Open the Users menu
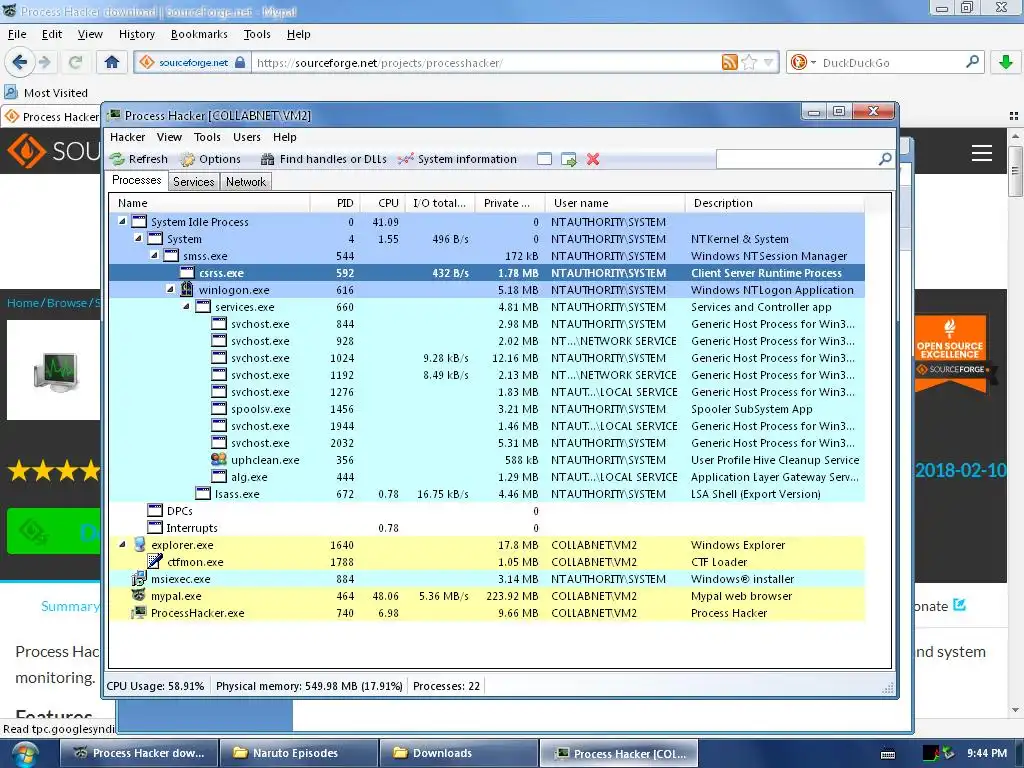The image size is (1024, 768). click(247, 137)
